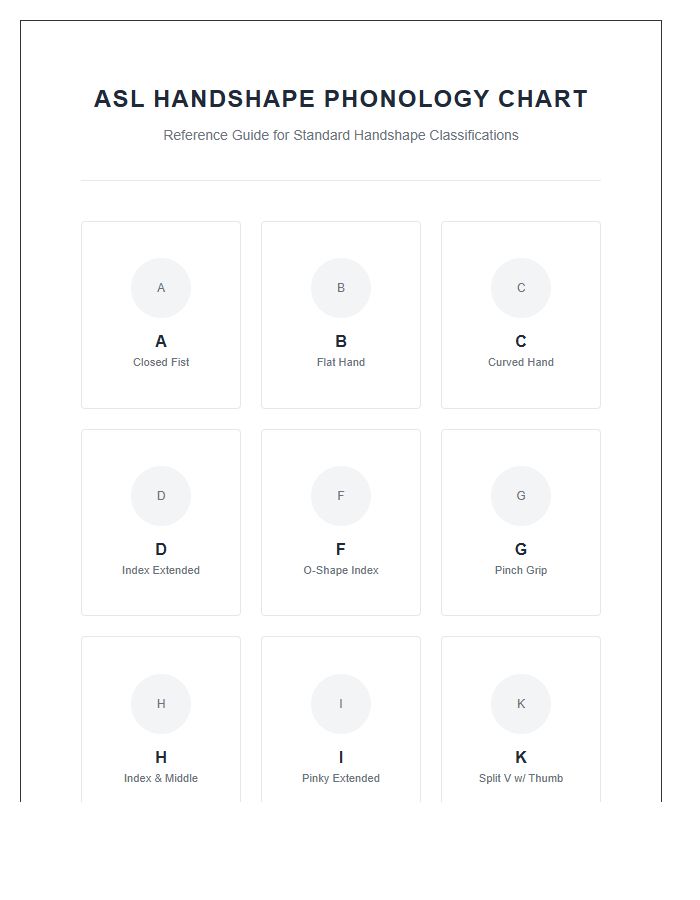Click the 'Pinch Grip' label
The width and height of the screenshot is (700, 900).
[521, 570]
